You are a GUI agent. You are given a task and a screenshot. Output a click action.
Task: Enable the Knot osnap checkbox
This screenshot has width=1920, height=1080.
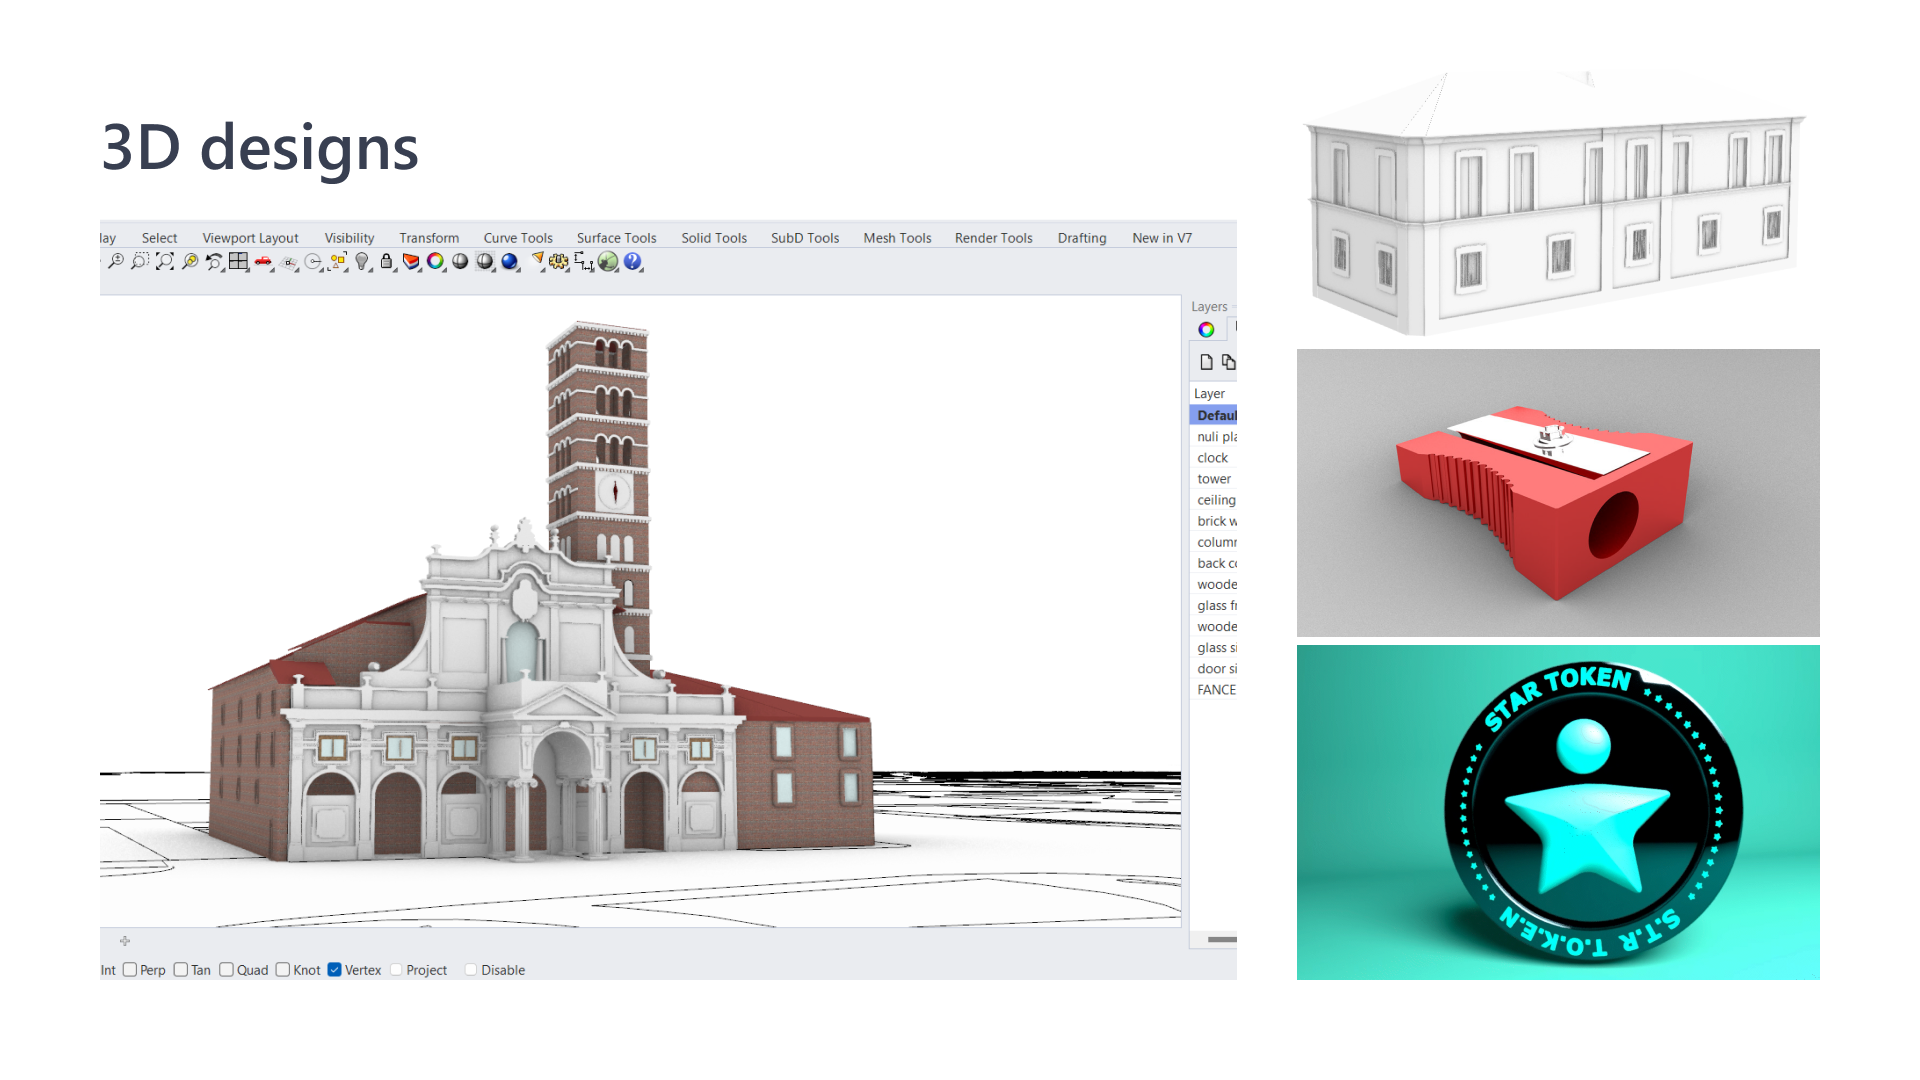pyautogui.click(x=283, y=970)
